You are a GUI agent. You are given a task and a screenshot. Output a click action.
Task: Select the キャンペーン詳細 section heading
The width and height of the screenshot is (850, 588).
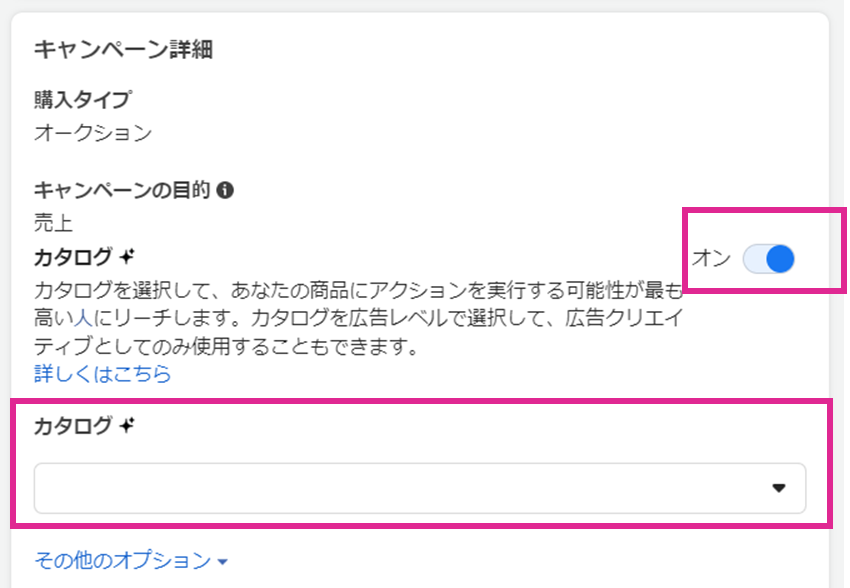tap(123, 49)
